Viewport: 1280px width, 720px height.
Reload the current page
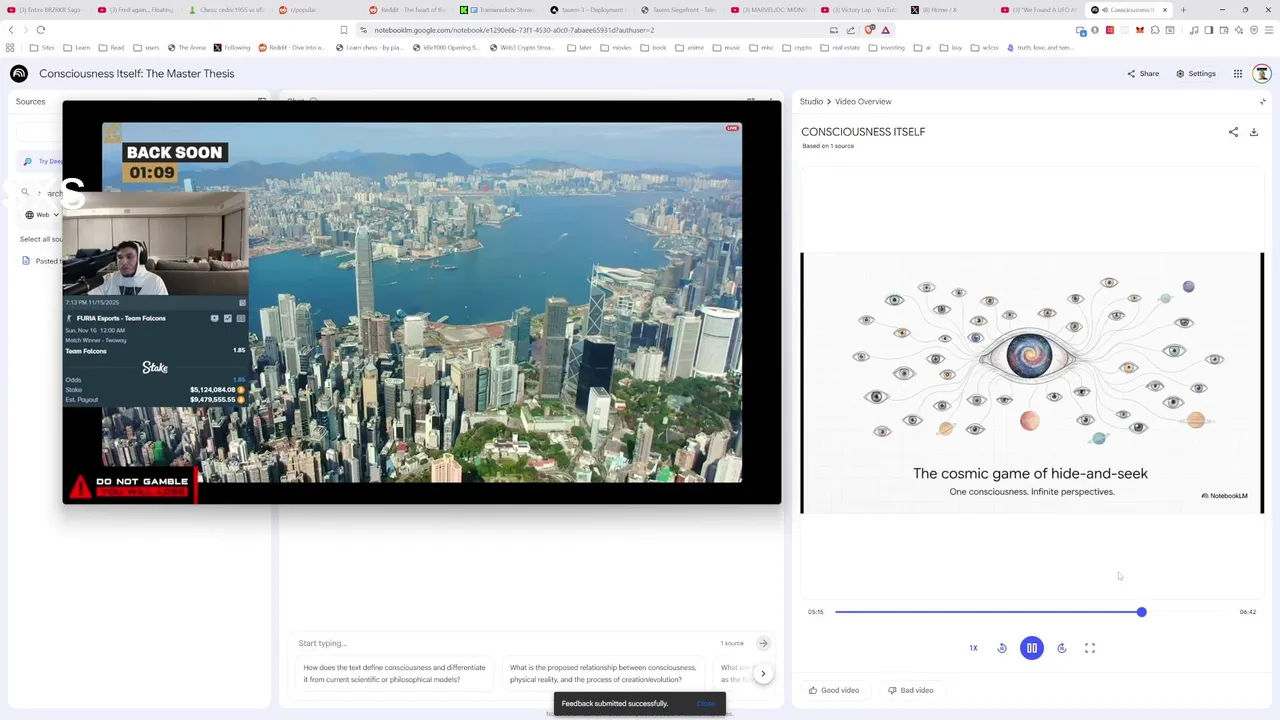pos(40,30)
